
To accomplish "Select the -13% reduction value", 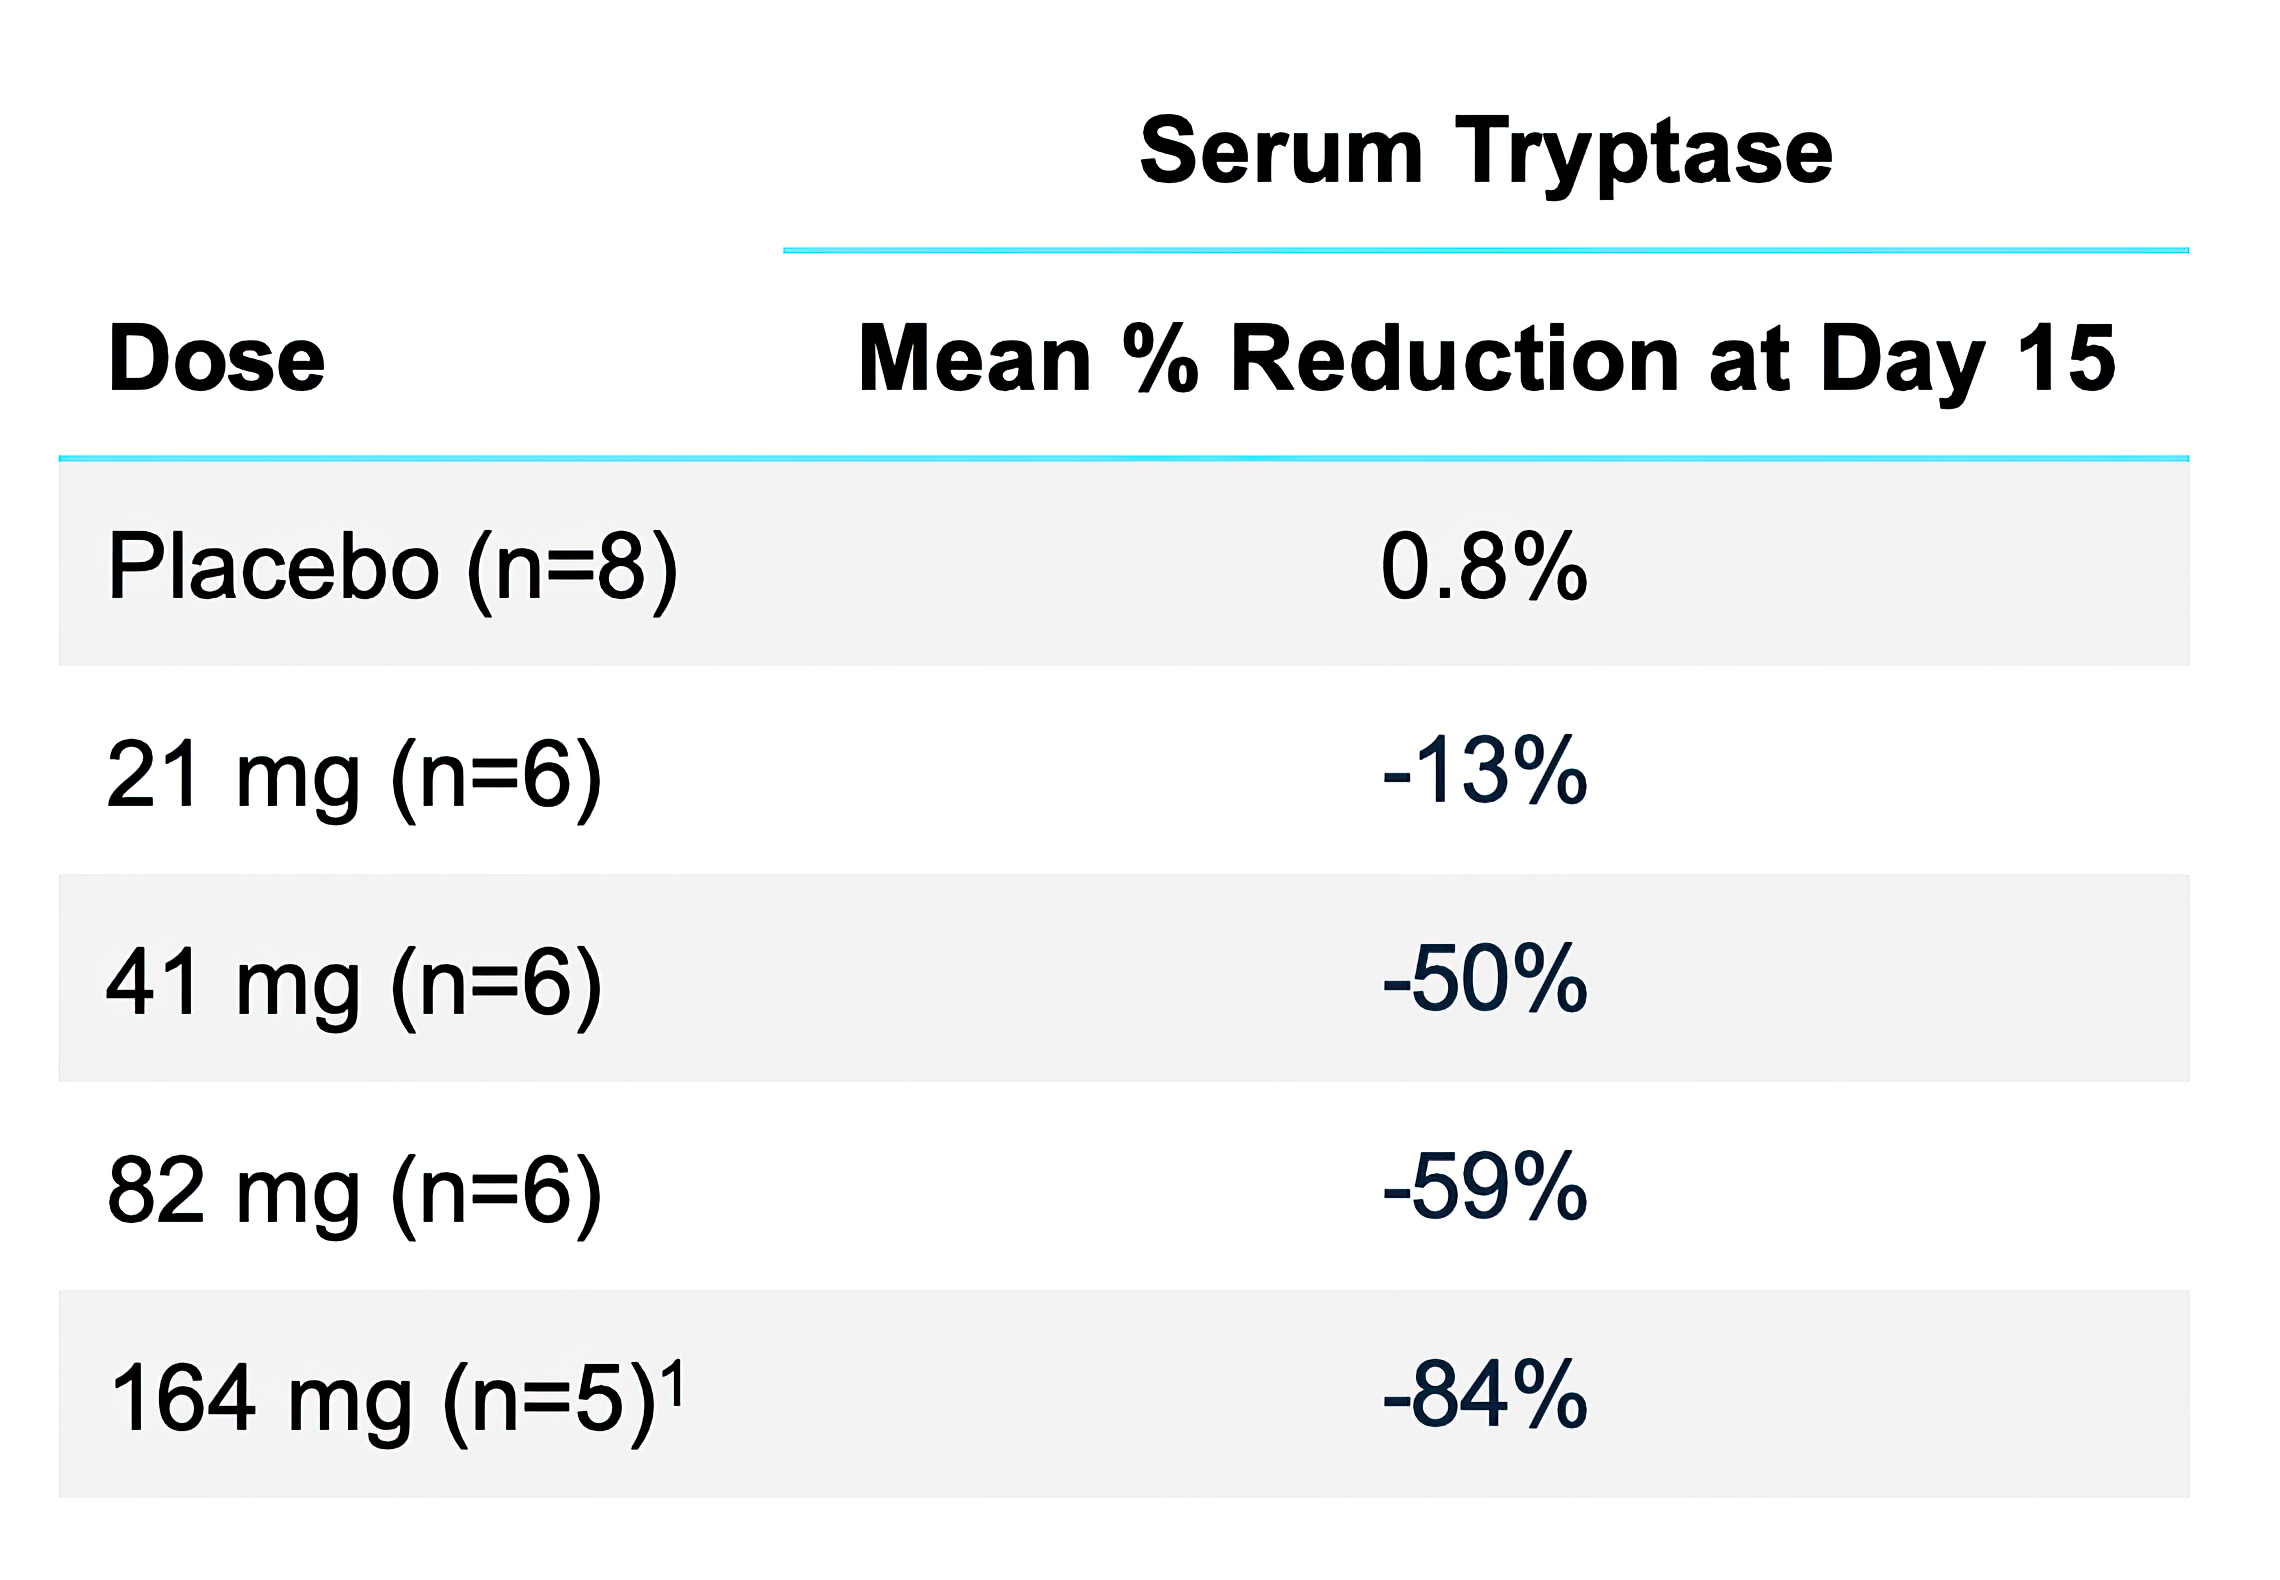I will point(1484,771).
